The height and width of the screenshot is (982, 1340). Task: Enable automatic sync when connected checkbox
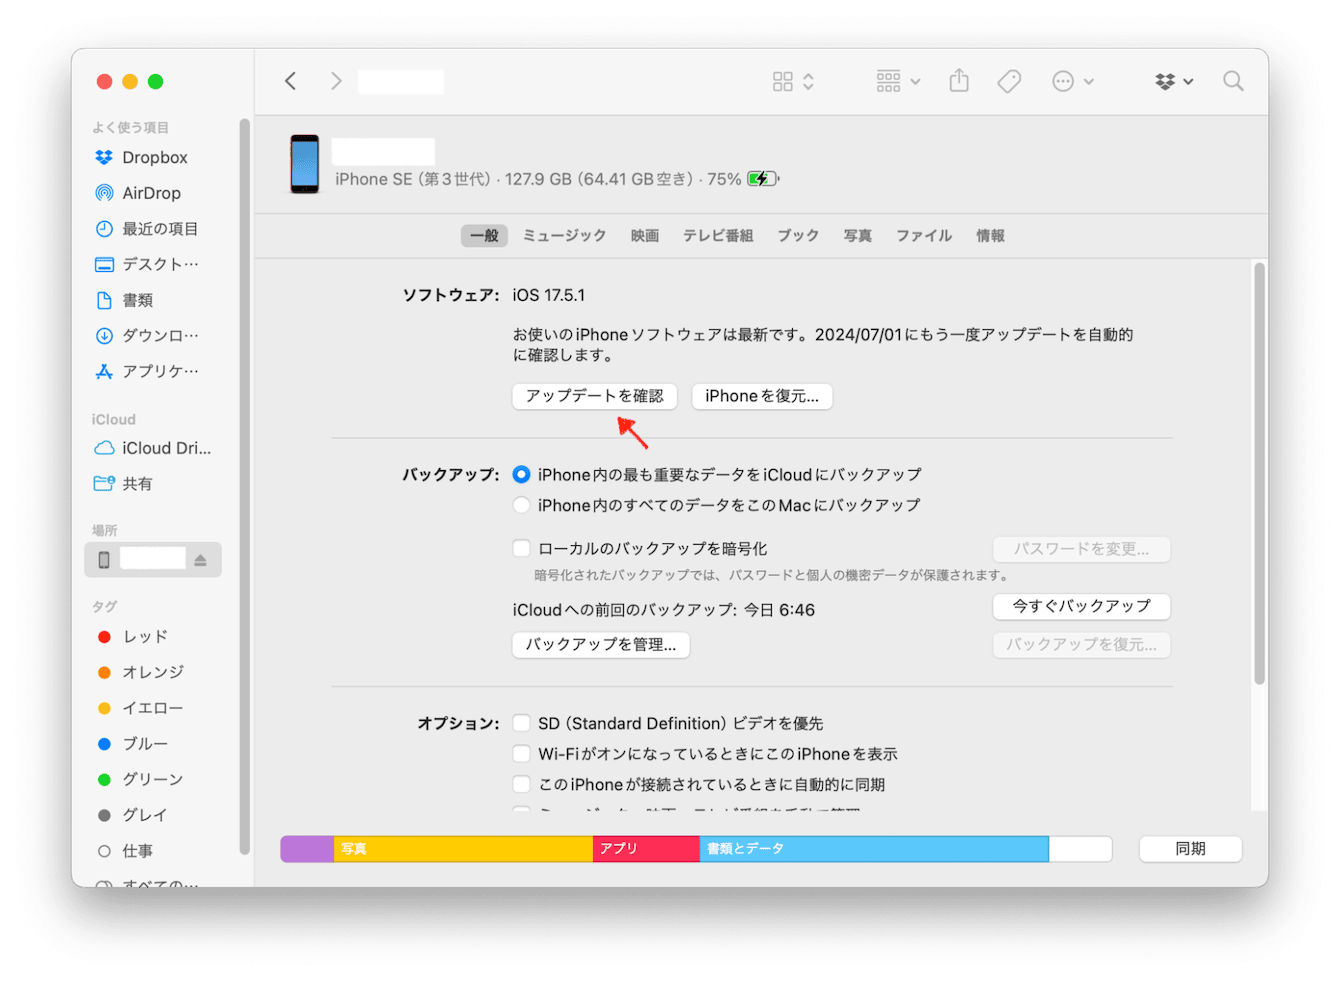click(522, 785)
